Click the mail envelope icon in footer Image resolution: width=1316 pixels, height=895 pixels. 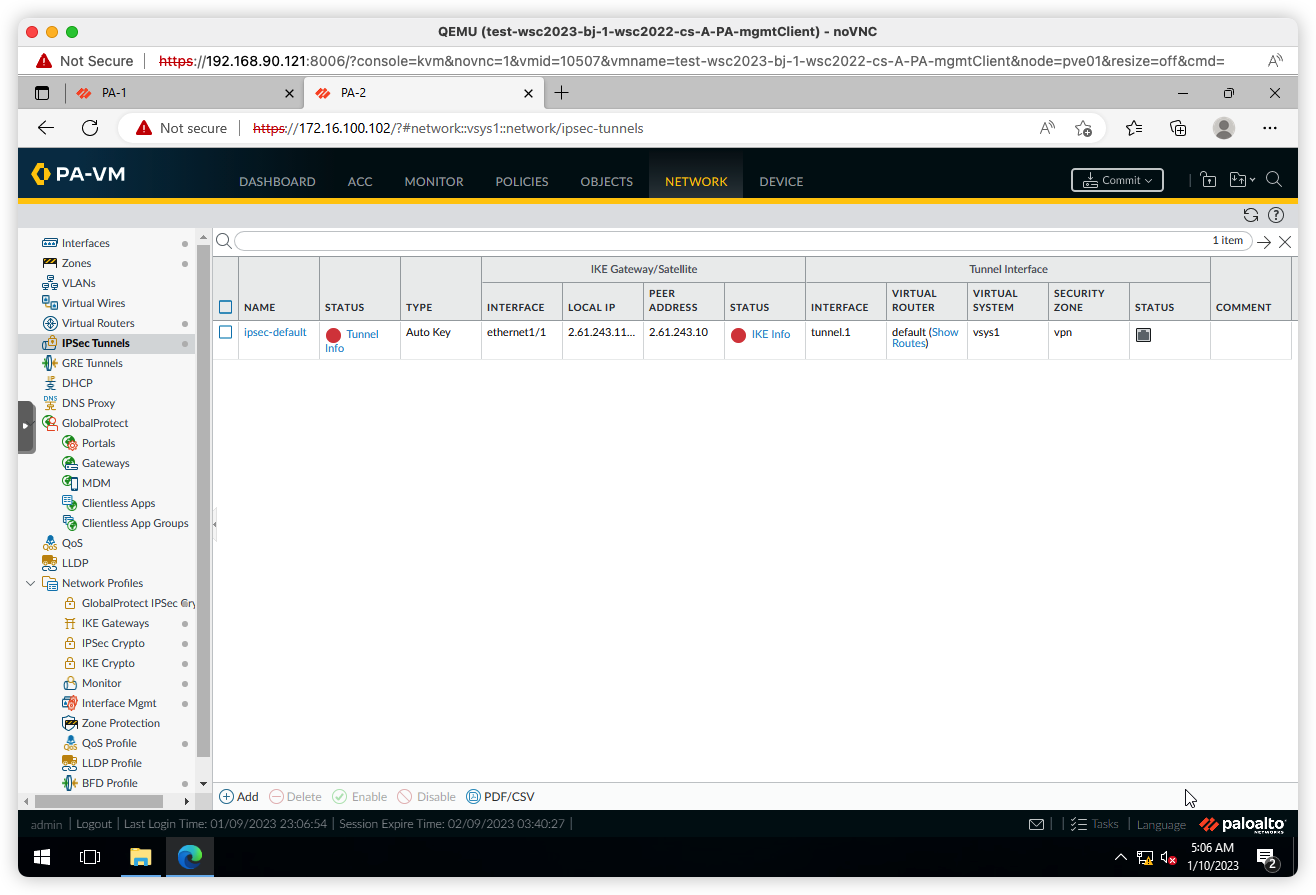tap(1037, 824)
